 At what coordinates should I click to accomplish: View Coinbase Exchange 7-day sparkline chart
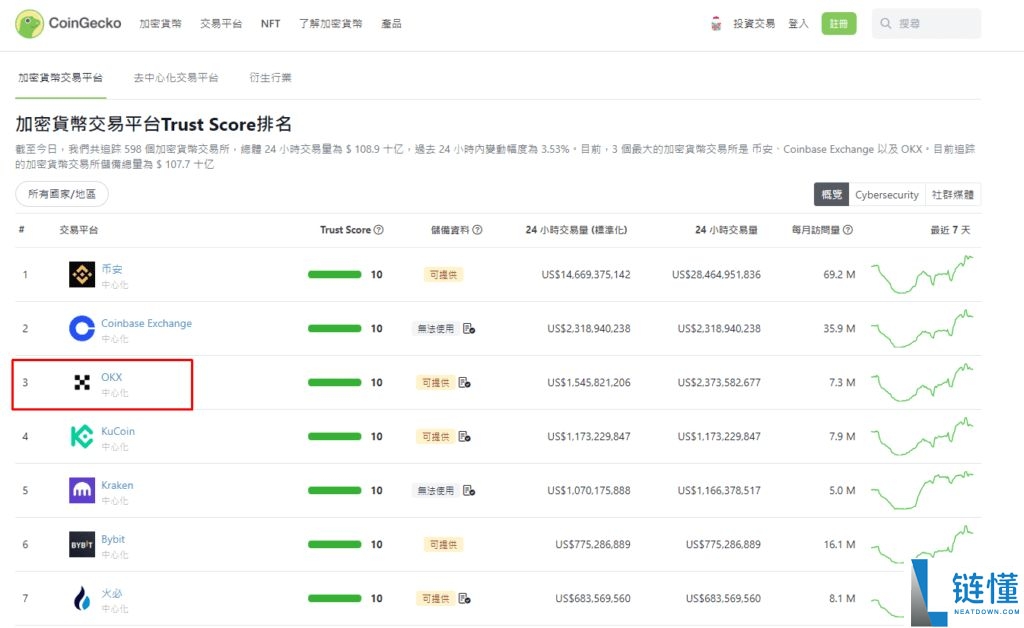[922, 329]
